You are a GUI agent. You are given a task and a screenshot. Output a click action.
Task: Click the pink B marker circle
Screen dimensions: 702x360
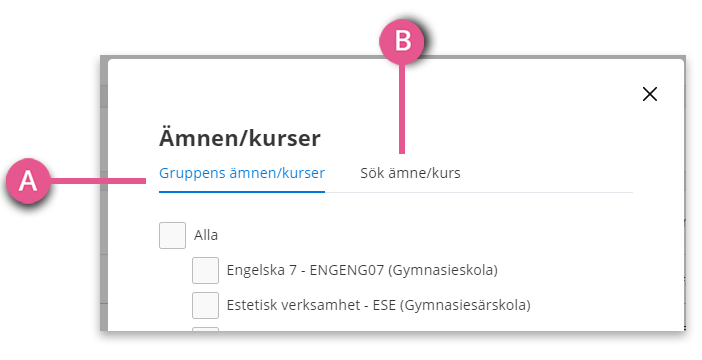click(402, 41)
